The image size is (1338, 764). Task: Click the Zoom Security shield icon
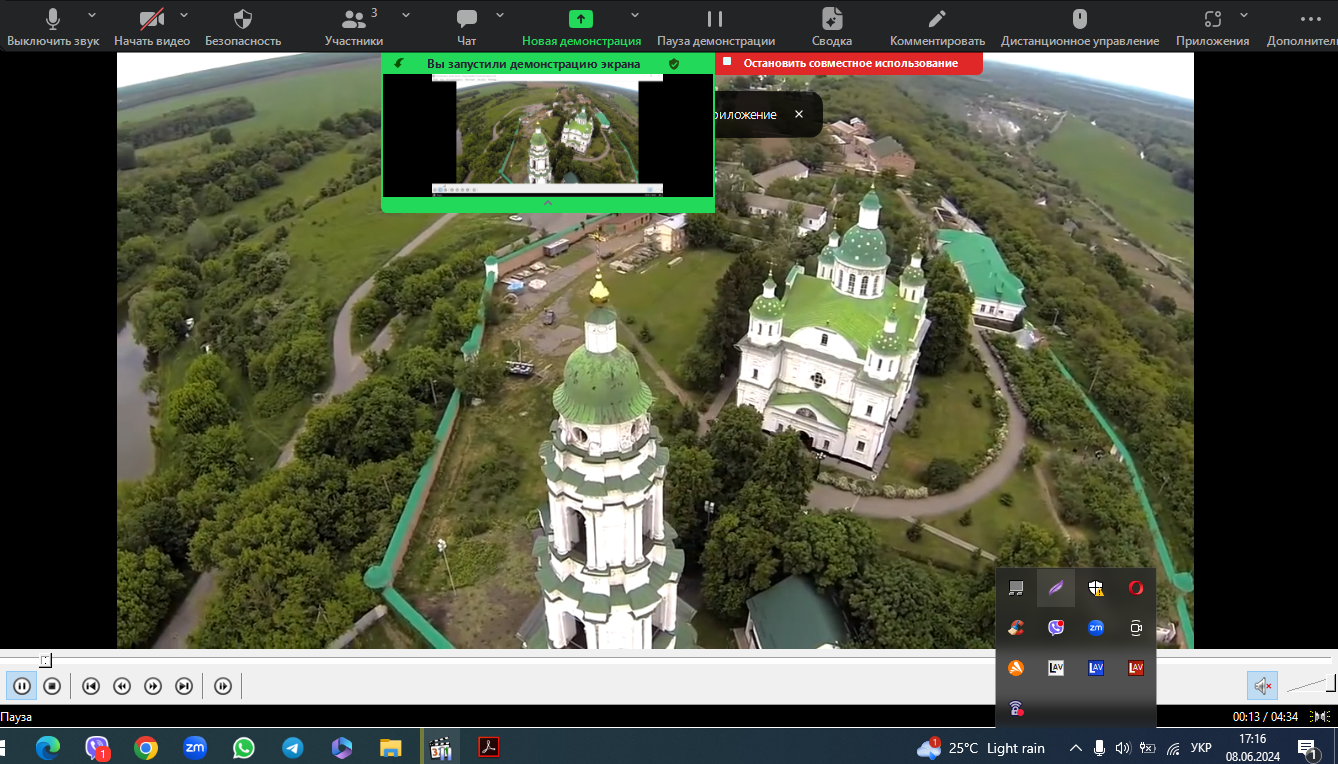tap(243, 20)
